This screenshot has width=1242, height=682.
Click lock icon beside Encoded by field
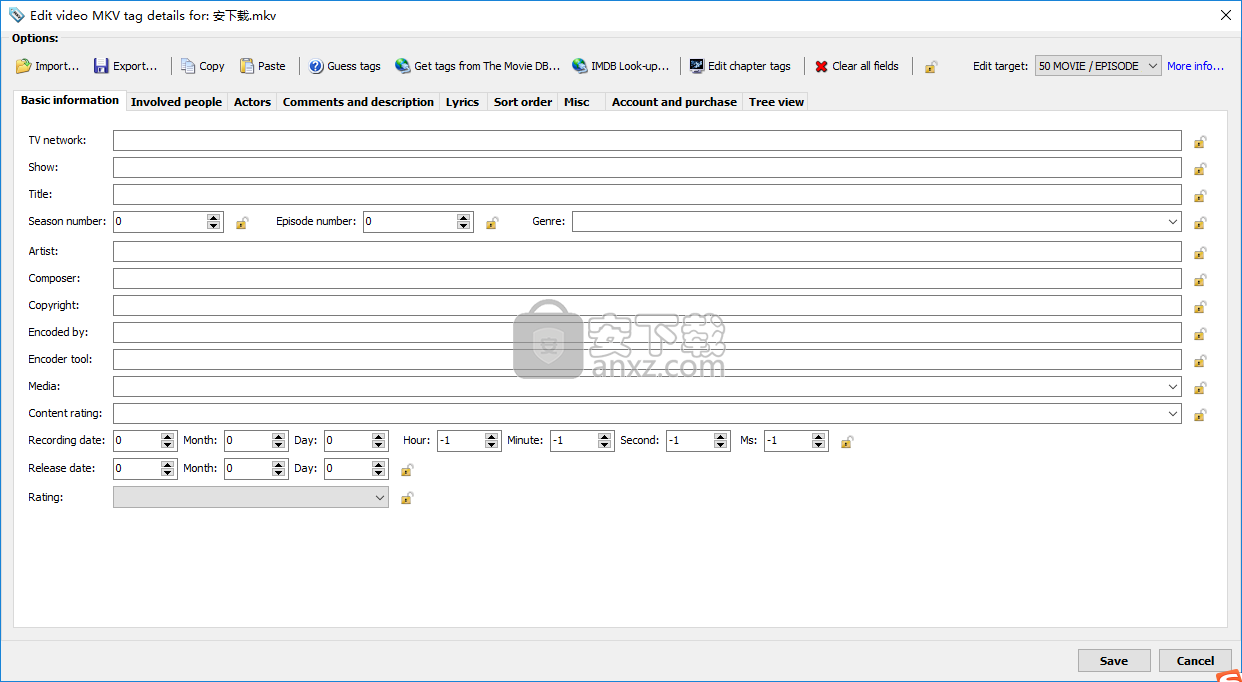[1200, 334]
